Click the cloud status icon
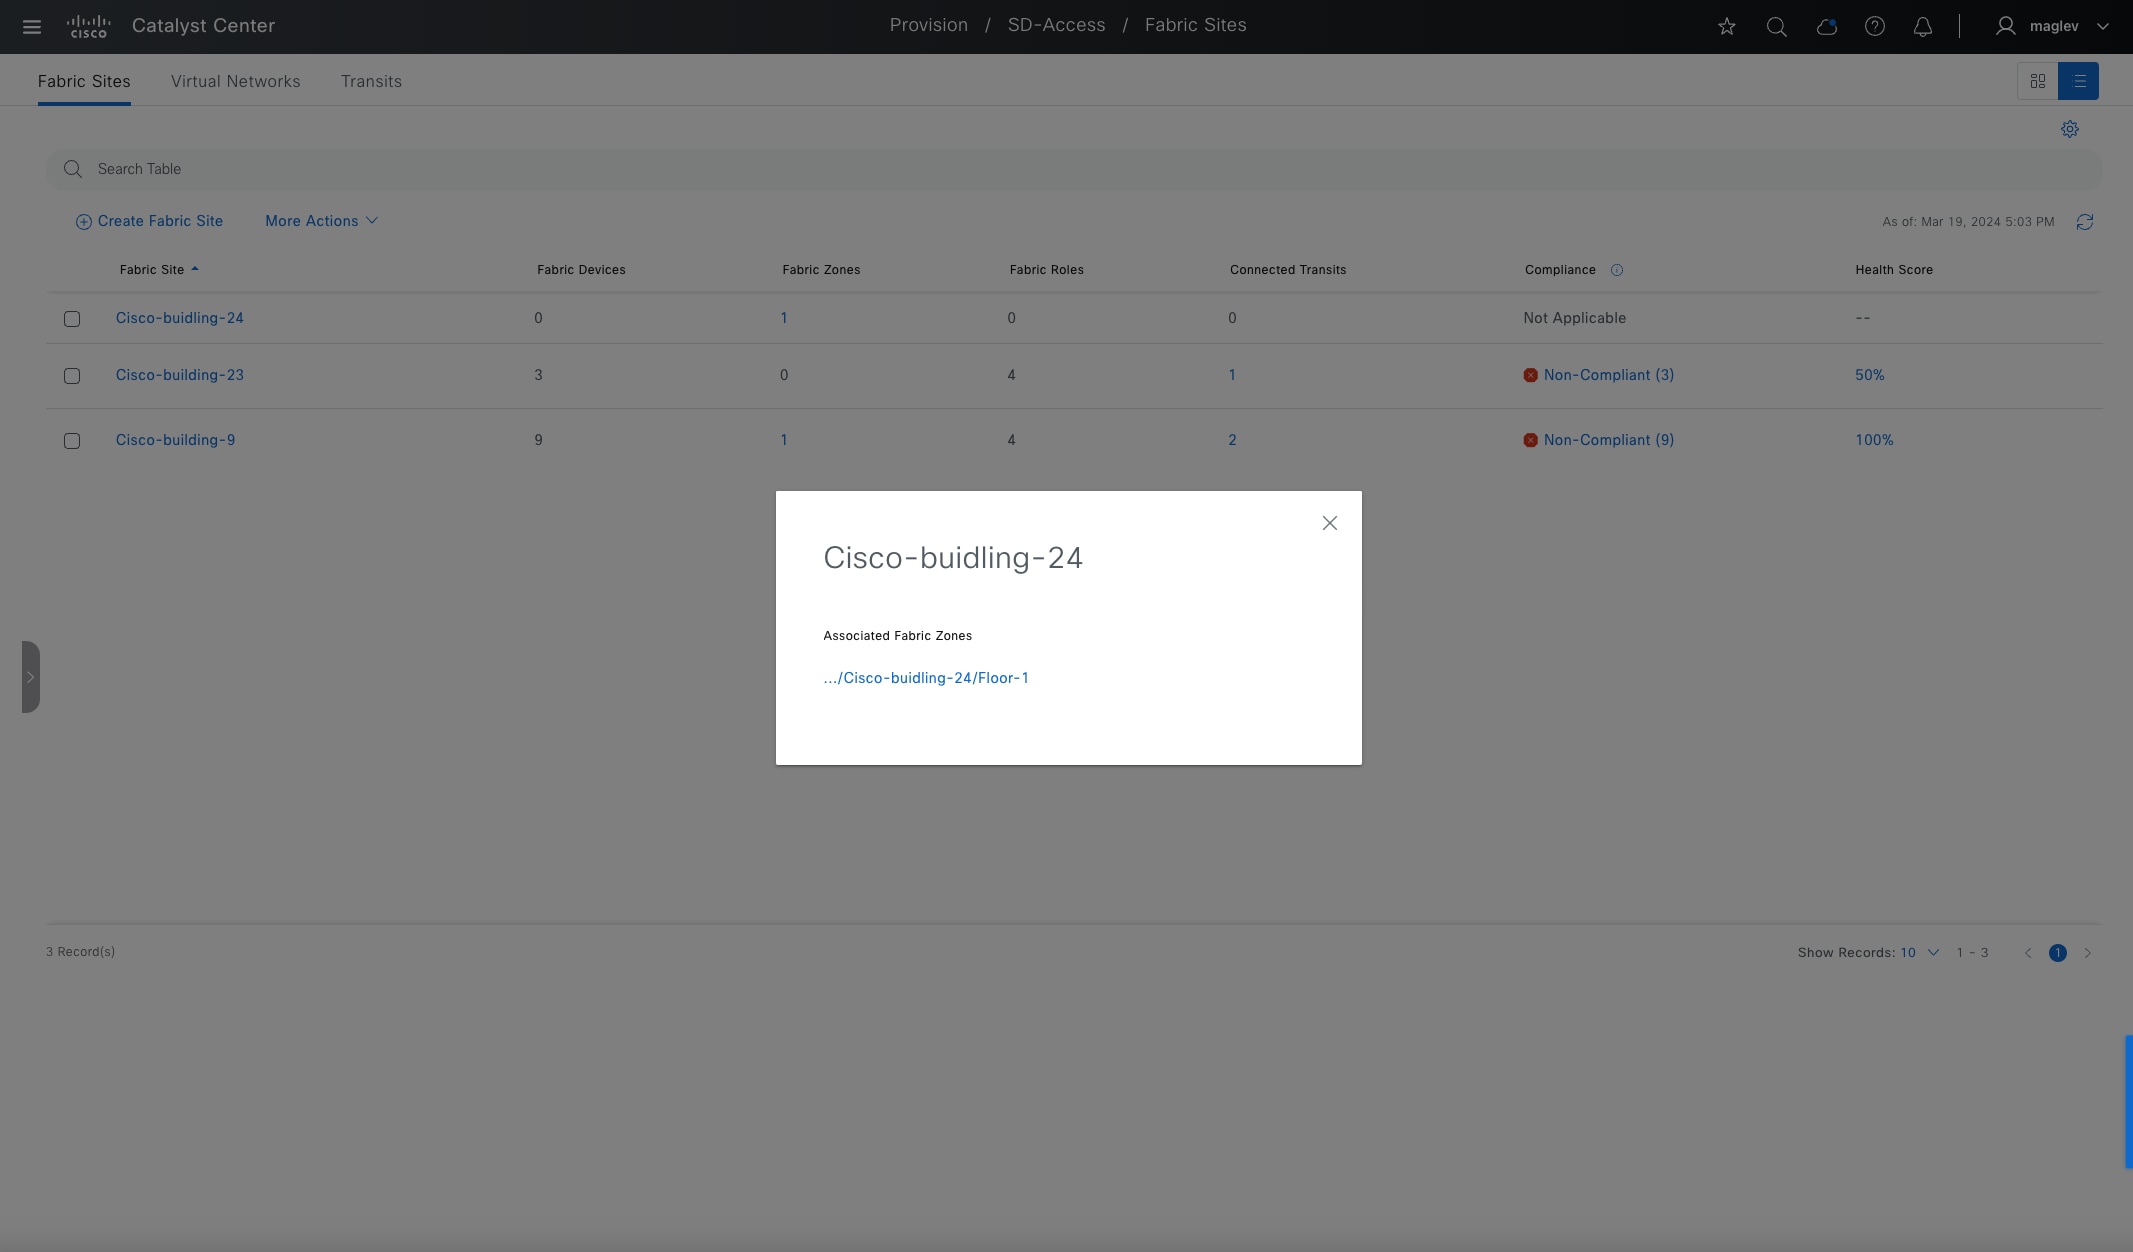2133x1252 pixels. click(x=1826, y=27)
